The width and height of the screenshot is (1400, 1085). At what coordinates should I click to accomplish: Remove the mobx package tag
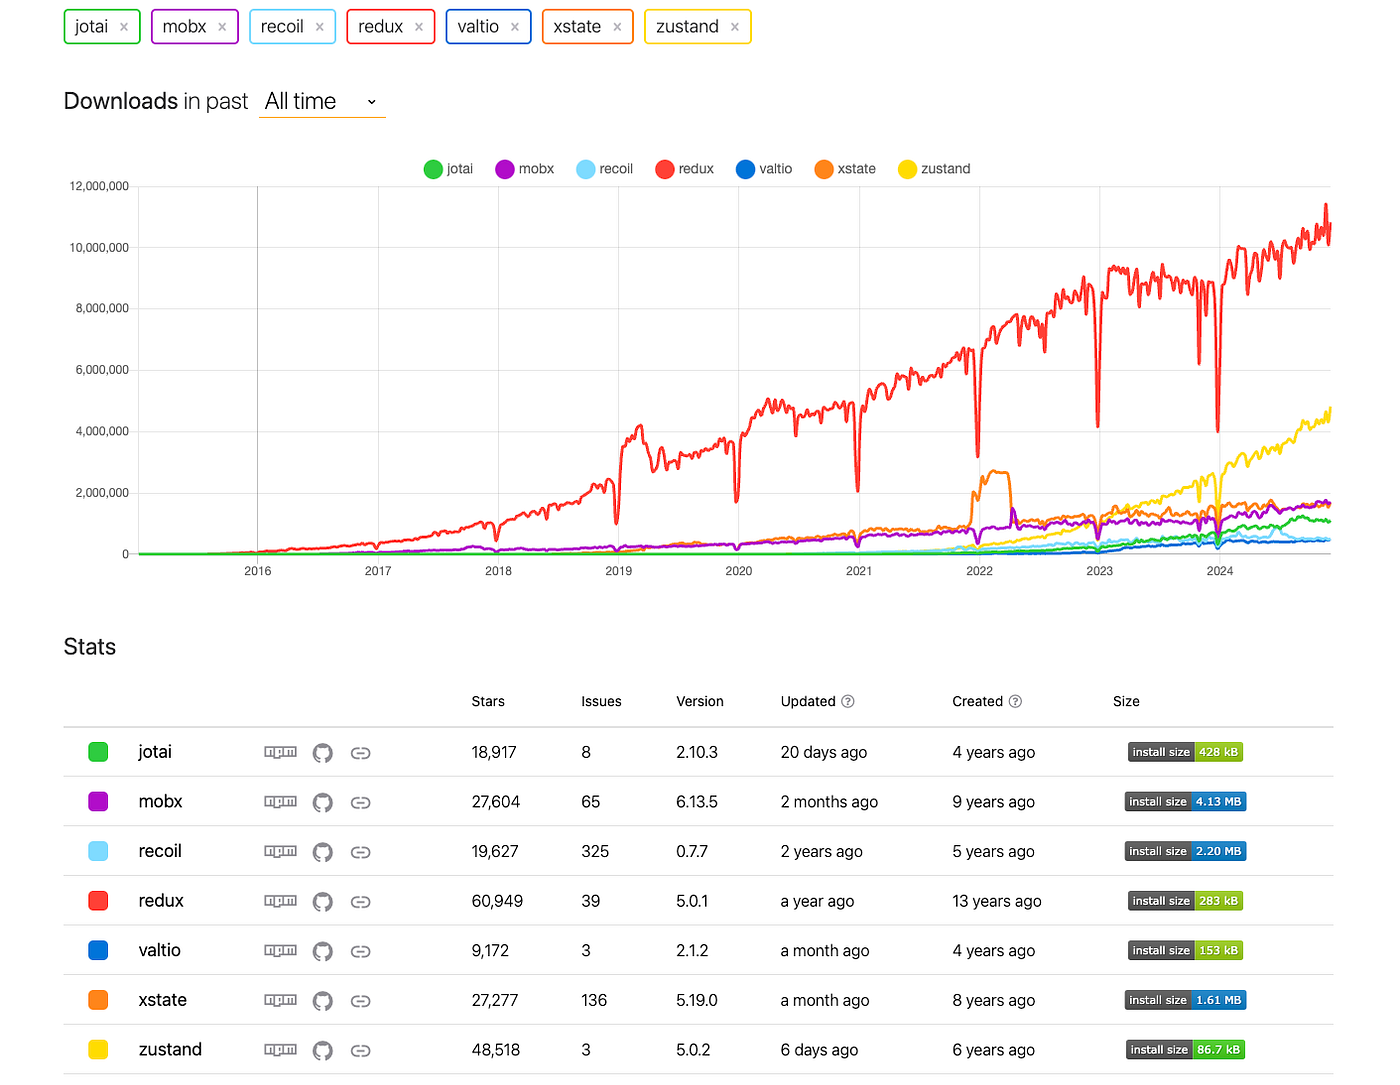click(222, 27)
